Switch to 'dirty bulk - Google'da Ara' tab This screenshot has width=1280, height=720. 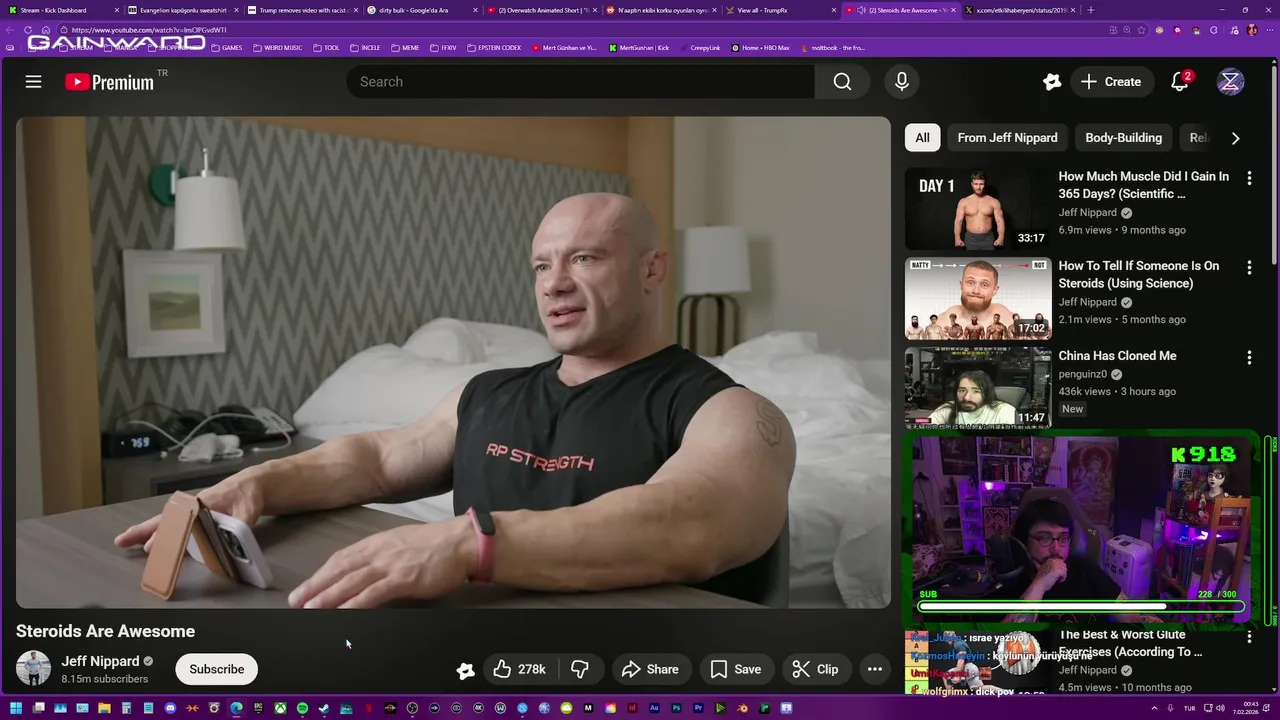pyautogui.click(x=421, y=10)
